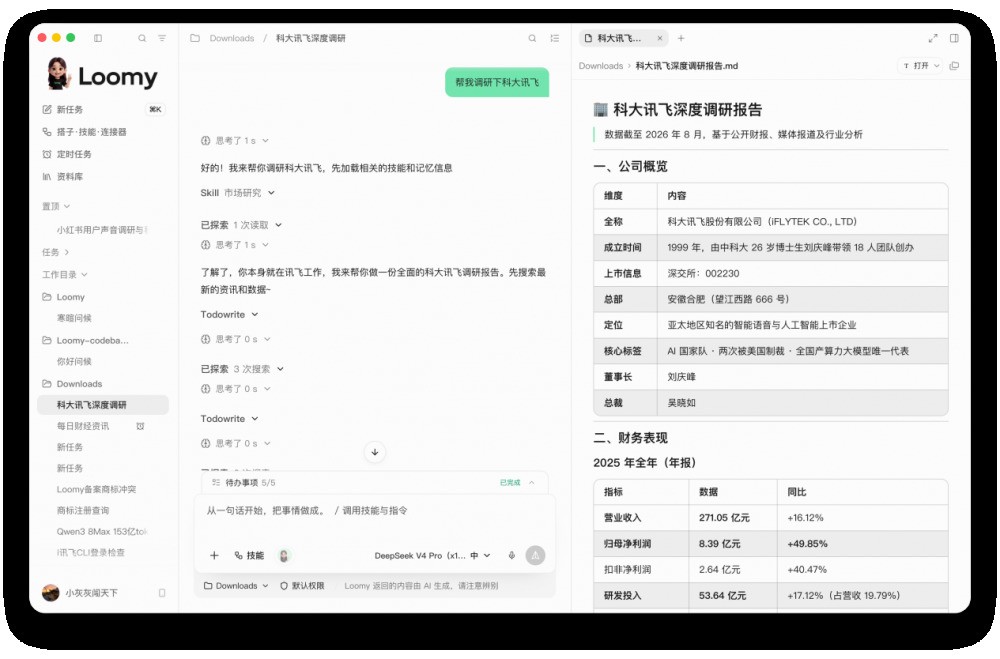Click the scroll-to-bottom arrow button
This screenshot has height=659, width=1000.
tap(375, 452)
